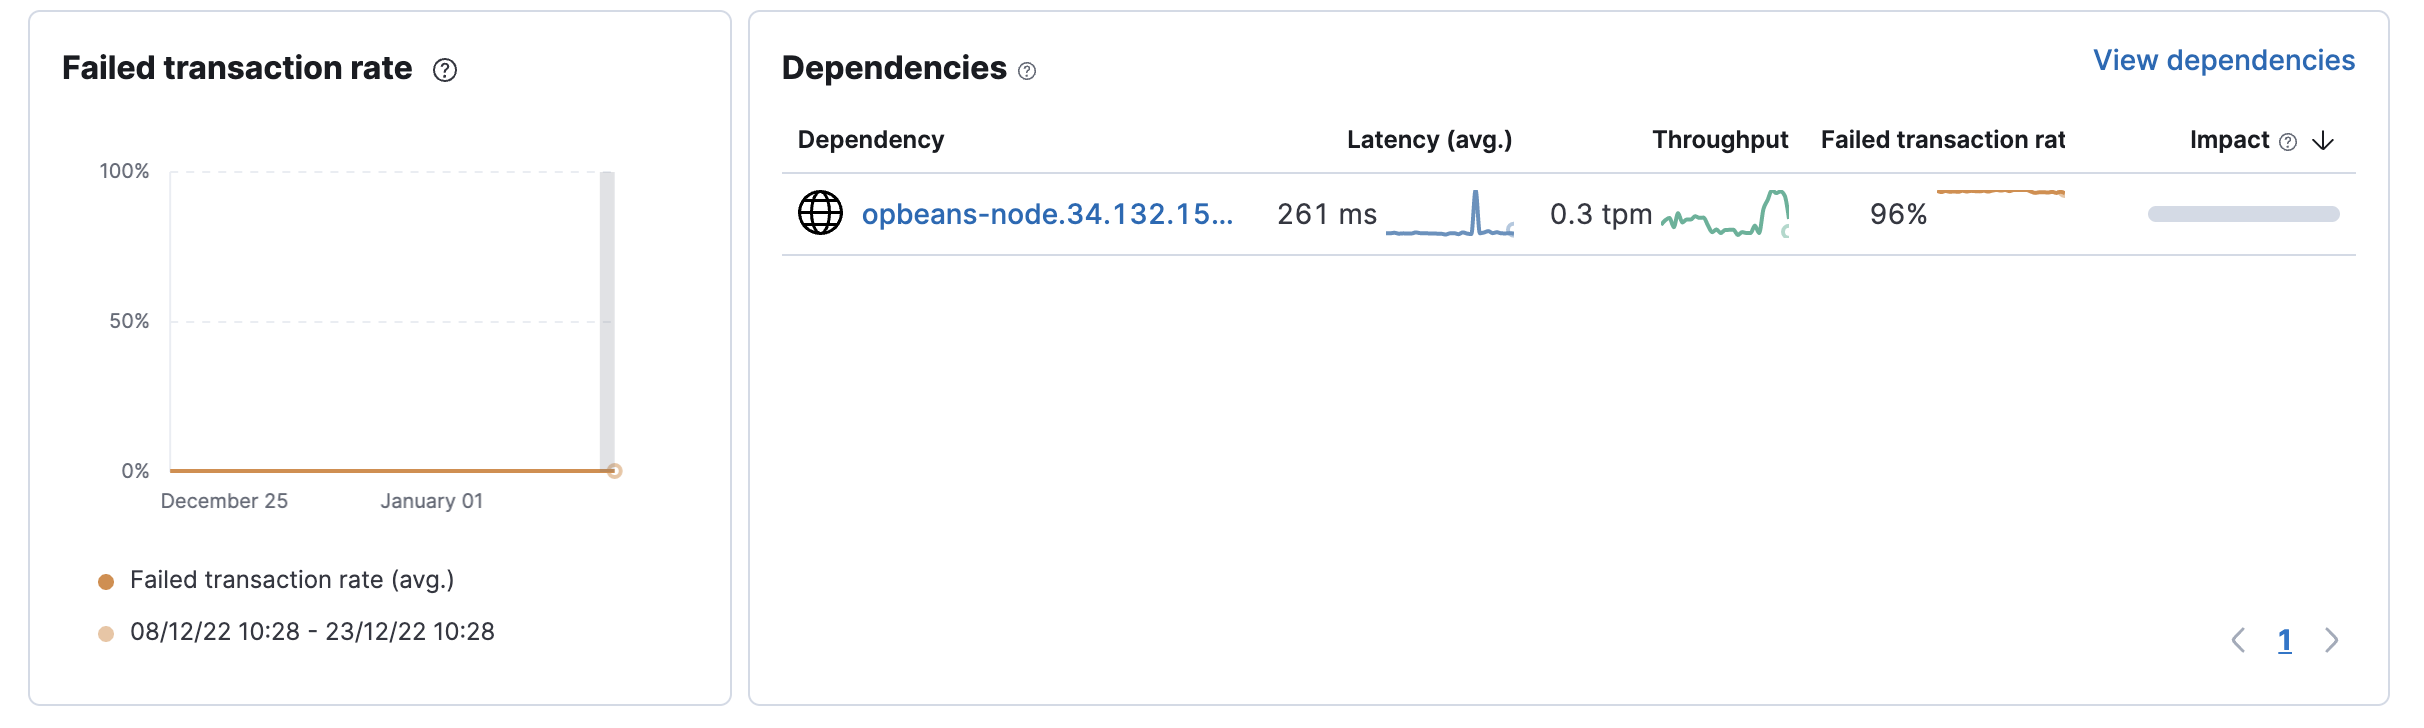This screenshot has width=2424, height=728.
Task: Toggle the 08/12/22 comparison period legend item
Action: tap(312, 632)
